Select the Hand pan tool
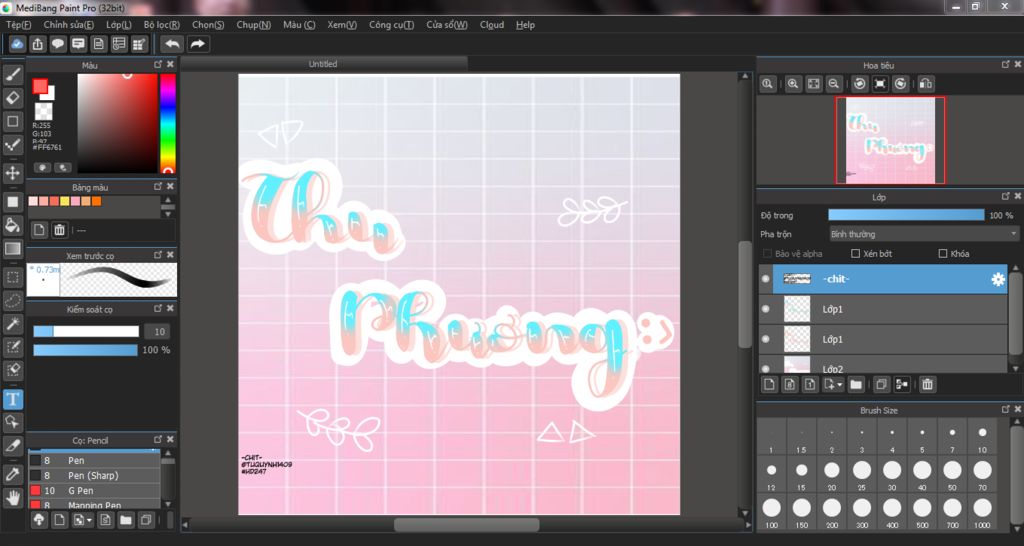The image size is (1024, 546). pos(12,498)
